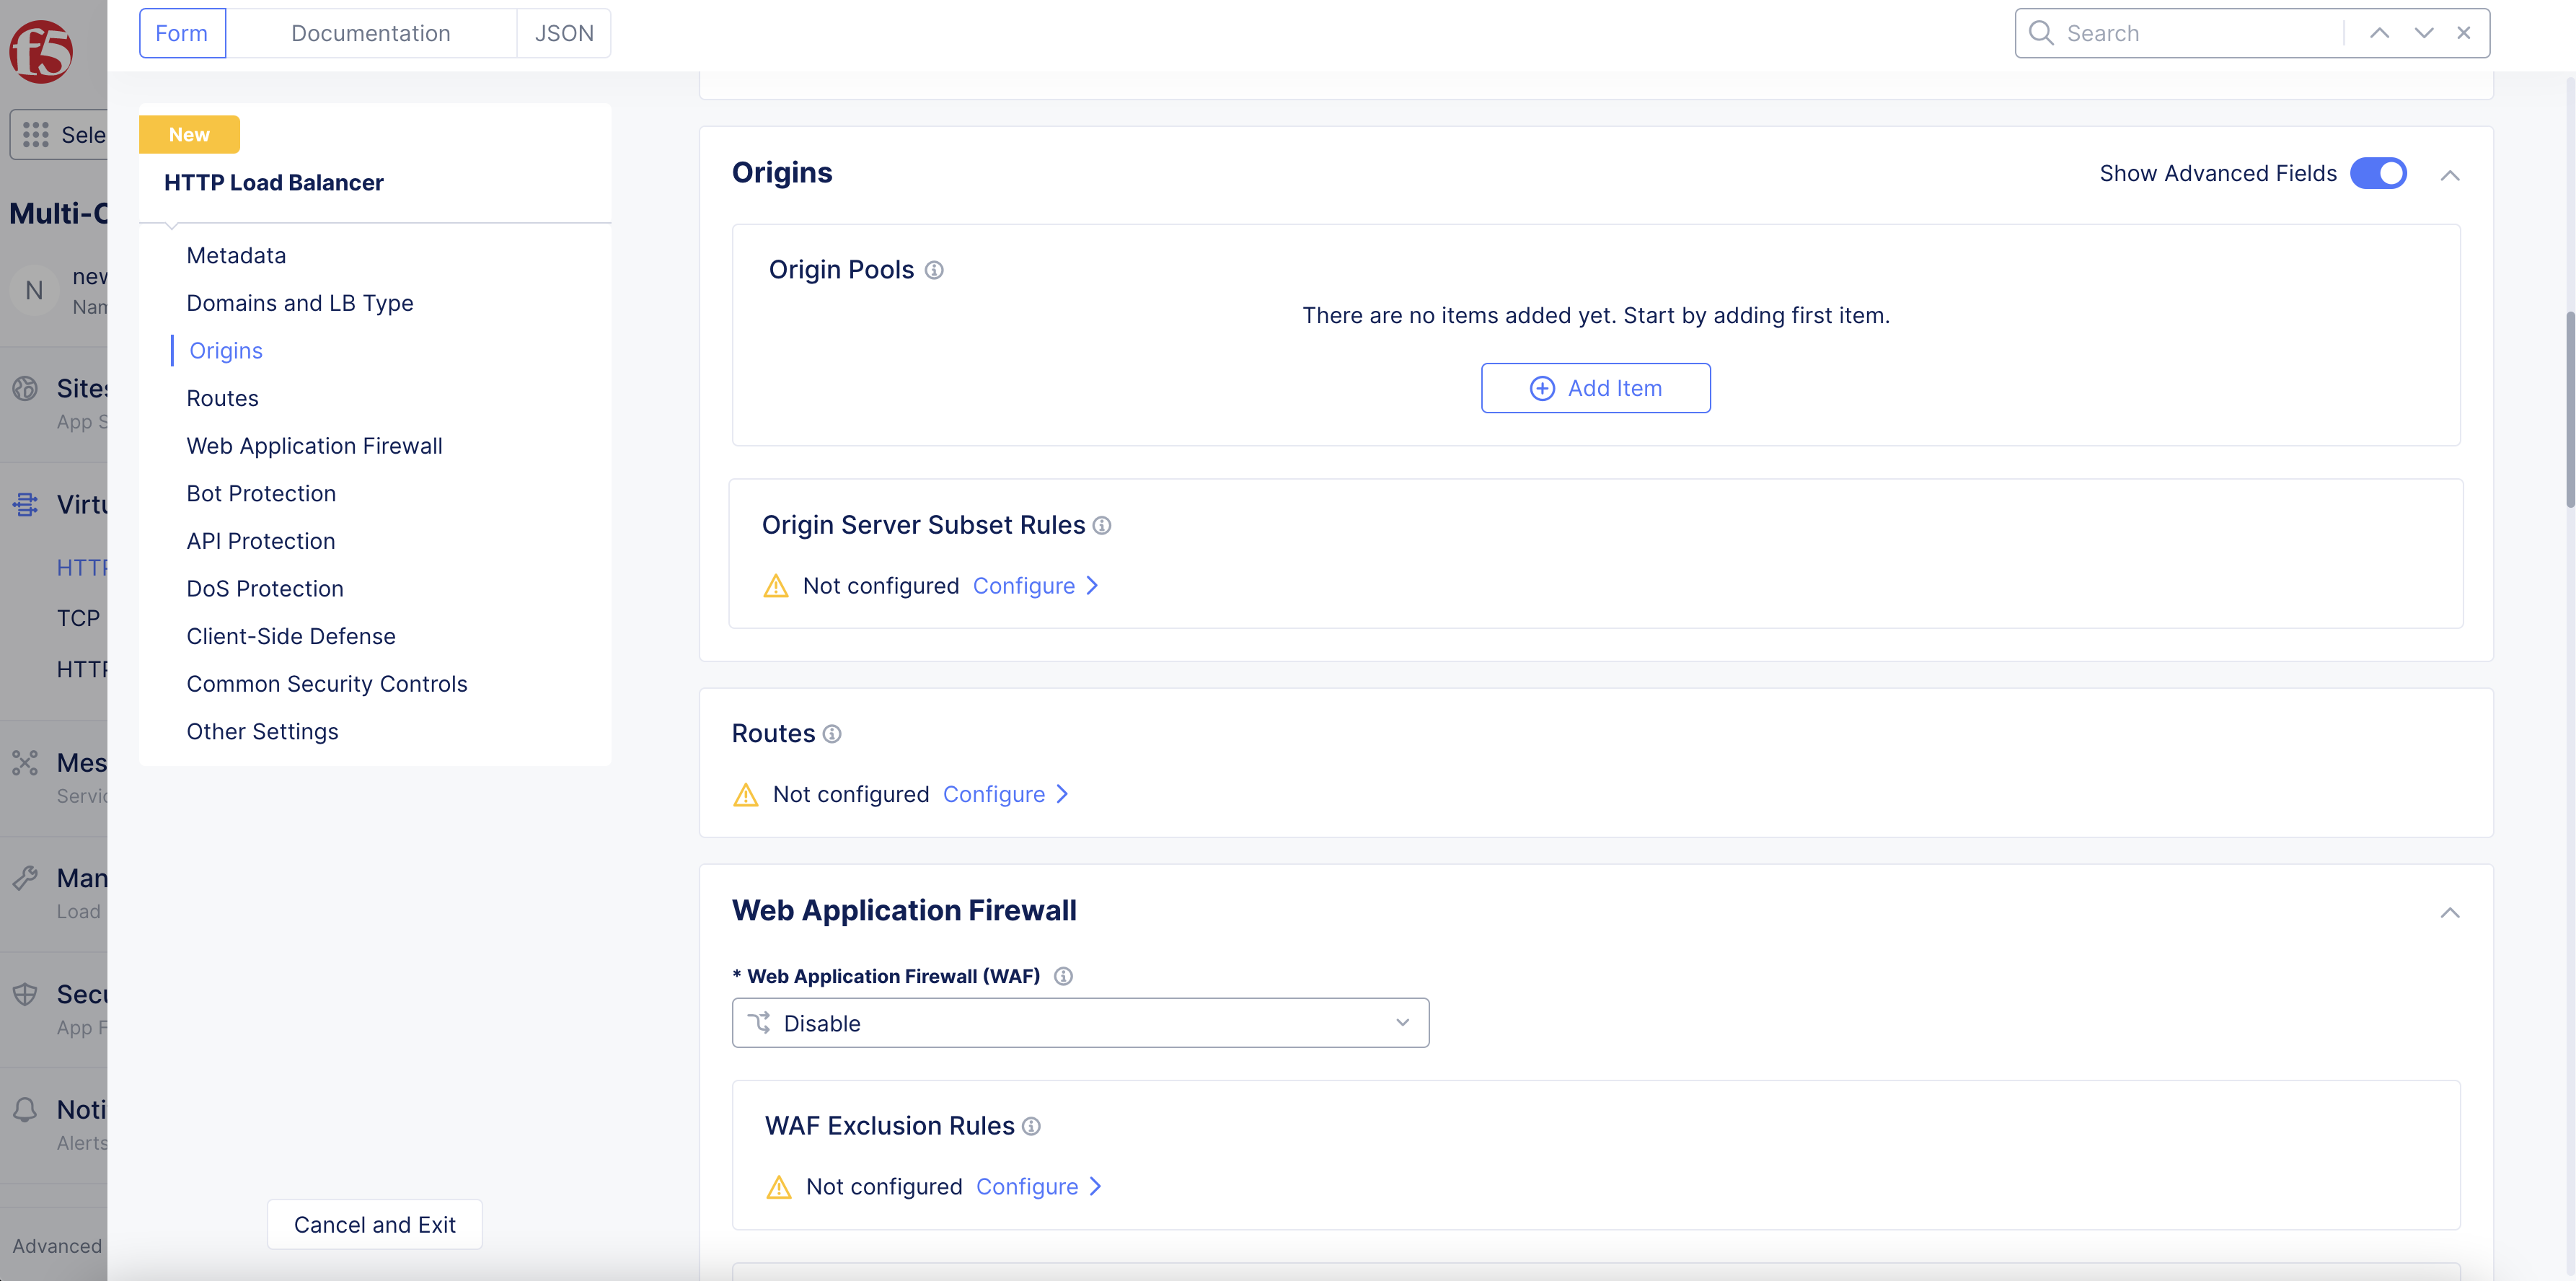Open Configure link for WAF Exclusion Rules
The height and width of the screenshot is (1281, 2576).
(x=1029, y=1187)
